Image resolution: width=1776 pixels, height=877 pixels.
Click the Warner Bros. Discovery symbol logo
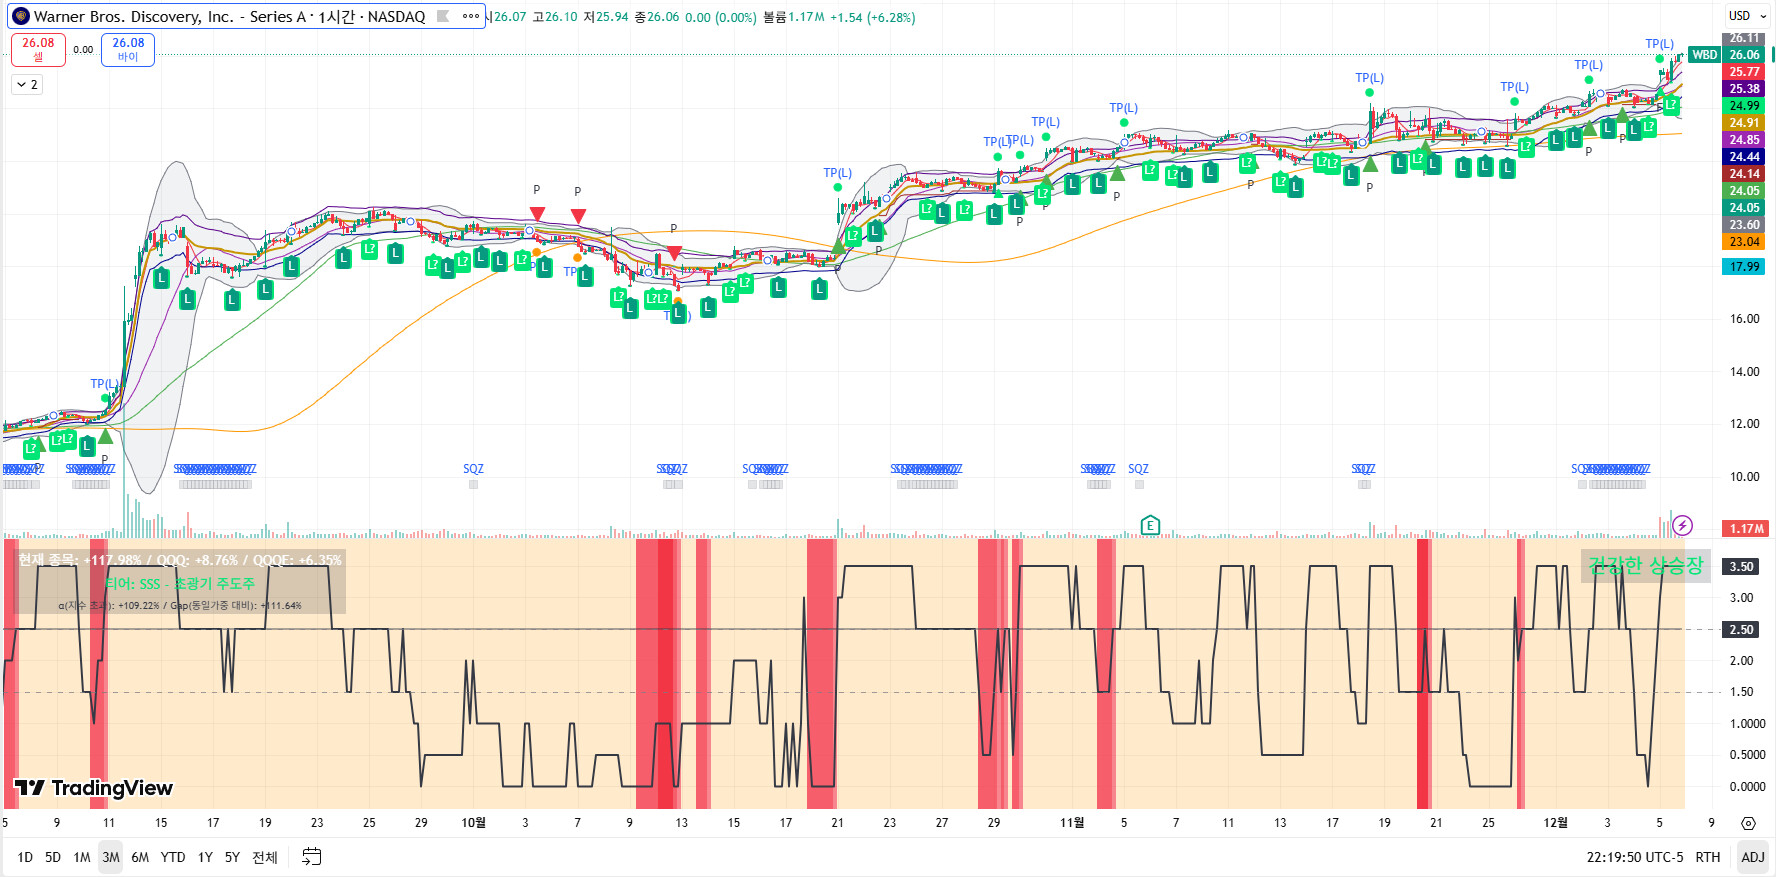[x=21, y=16]
